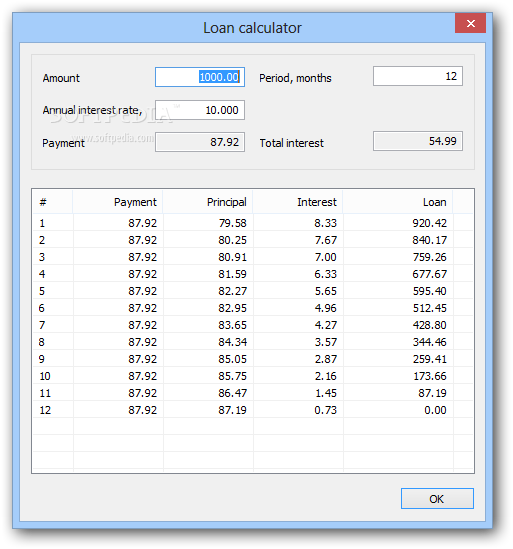Close the Loan calculator dialog
Image resolution: width=513 pixels, height=549 pixels.
click(470, 23)
